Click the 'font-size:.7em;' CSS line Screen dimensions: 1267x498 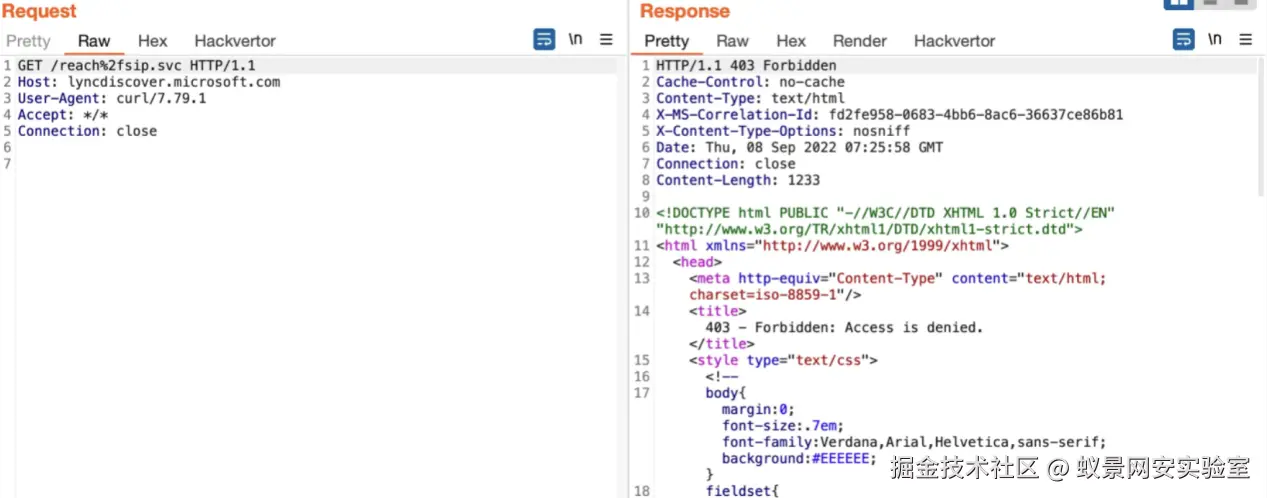click(x=782, y=425)
